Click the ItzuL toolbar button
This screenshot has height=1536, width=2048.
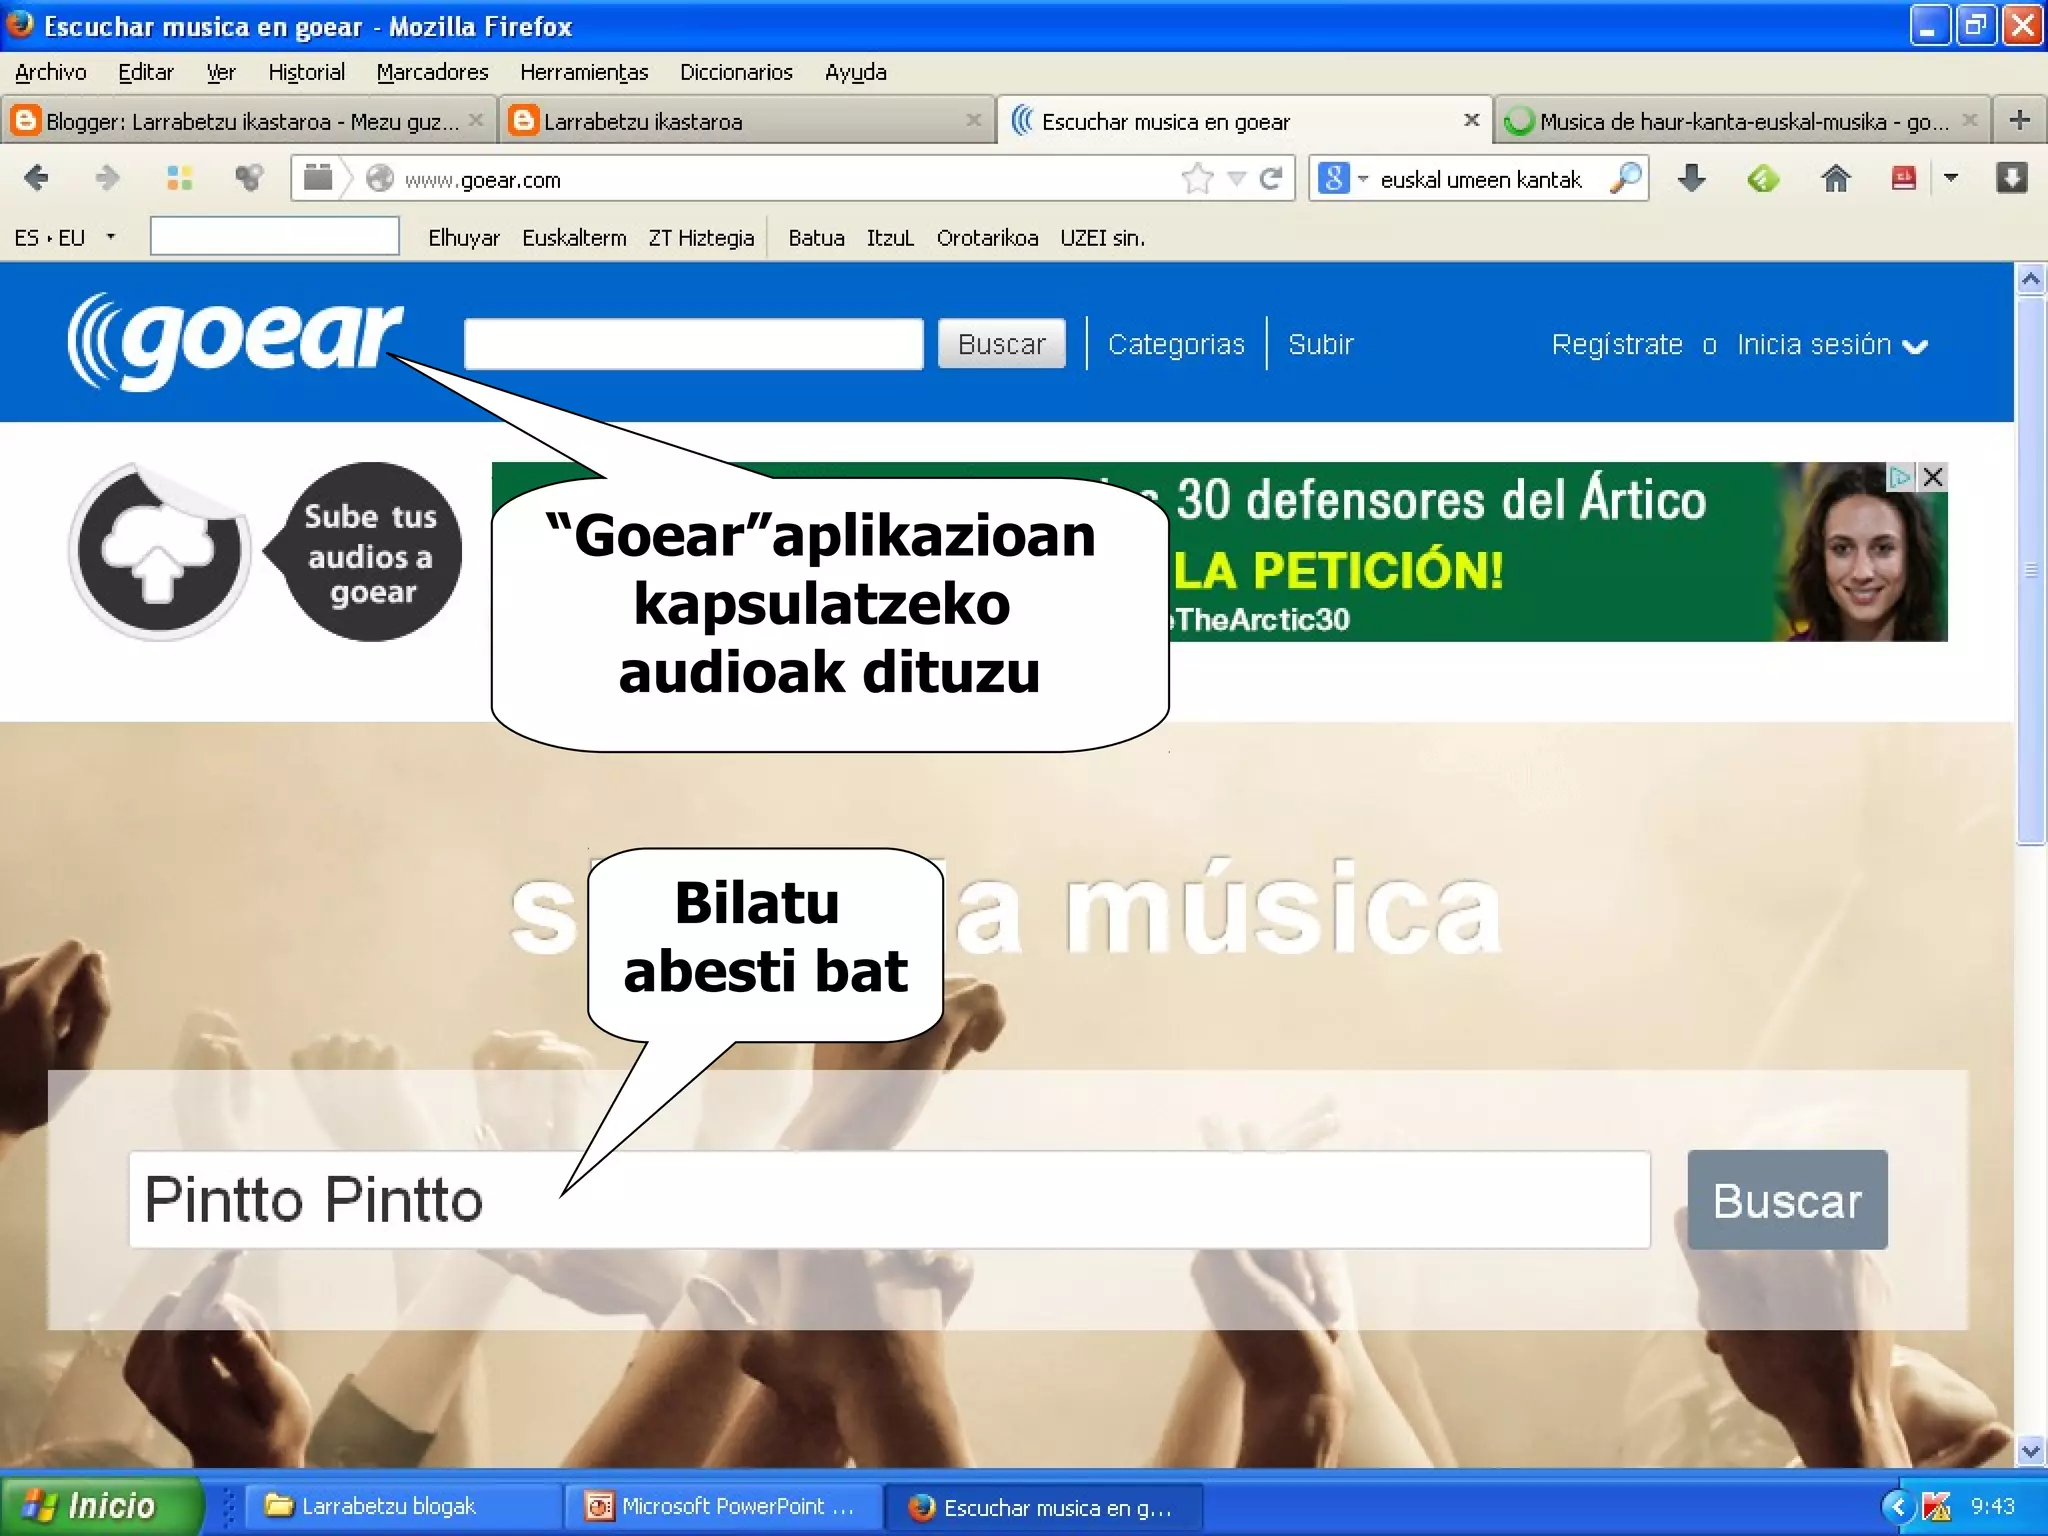pyautogui.click(x=890, y=238)
